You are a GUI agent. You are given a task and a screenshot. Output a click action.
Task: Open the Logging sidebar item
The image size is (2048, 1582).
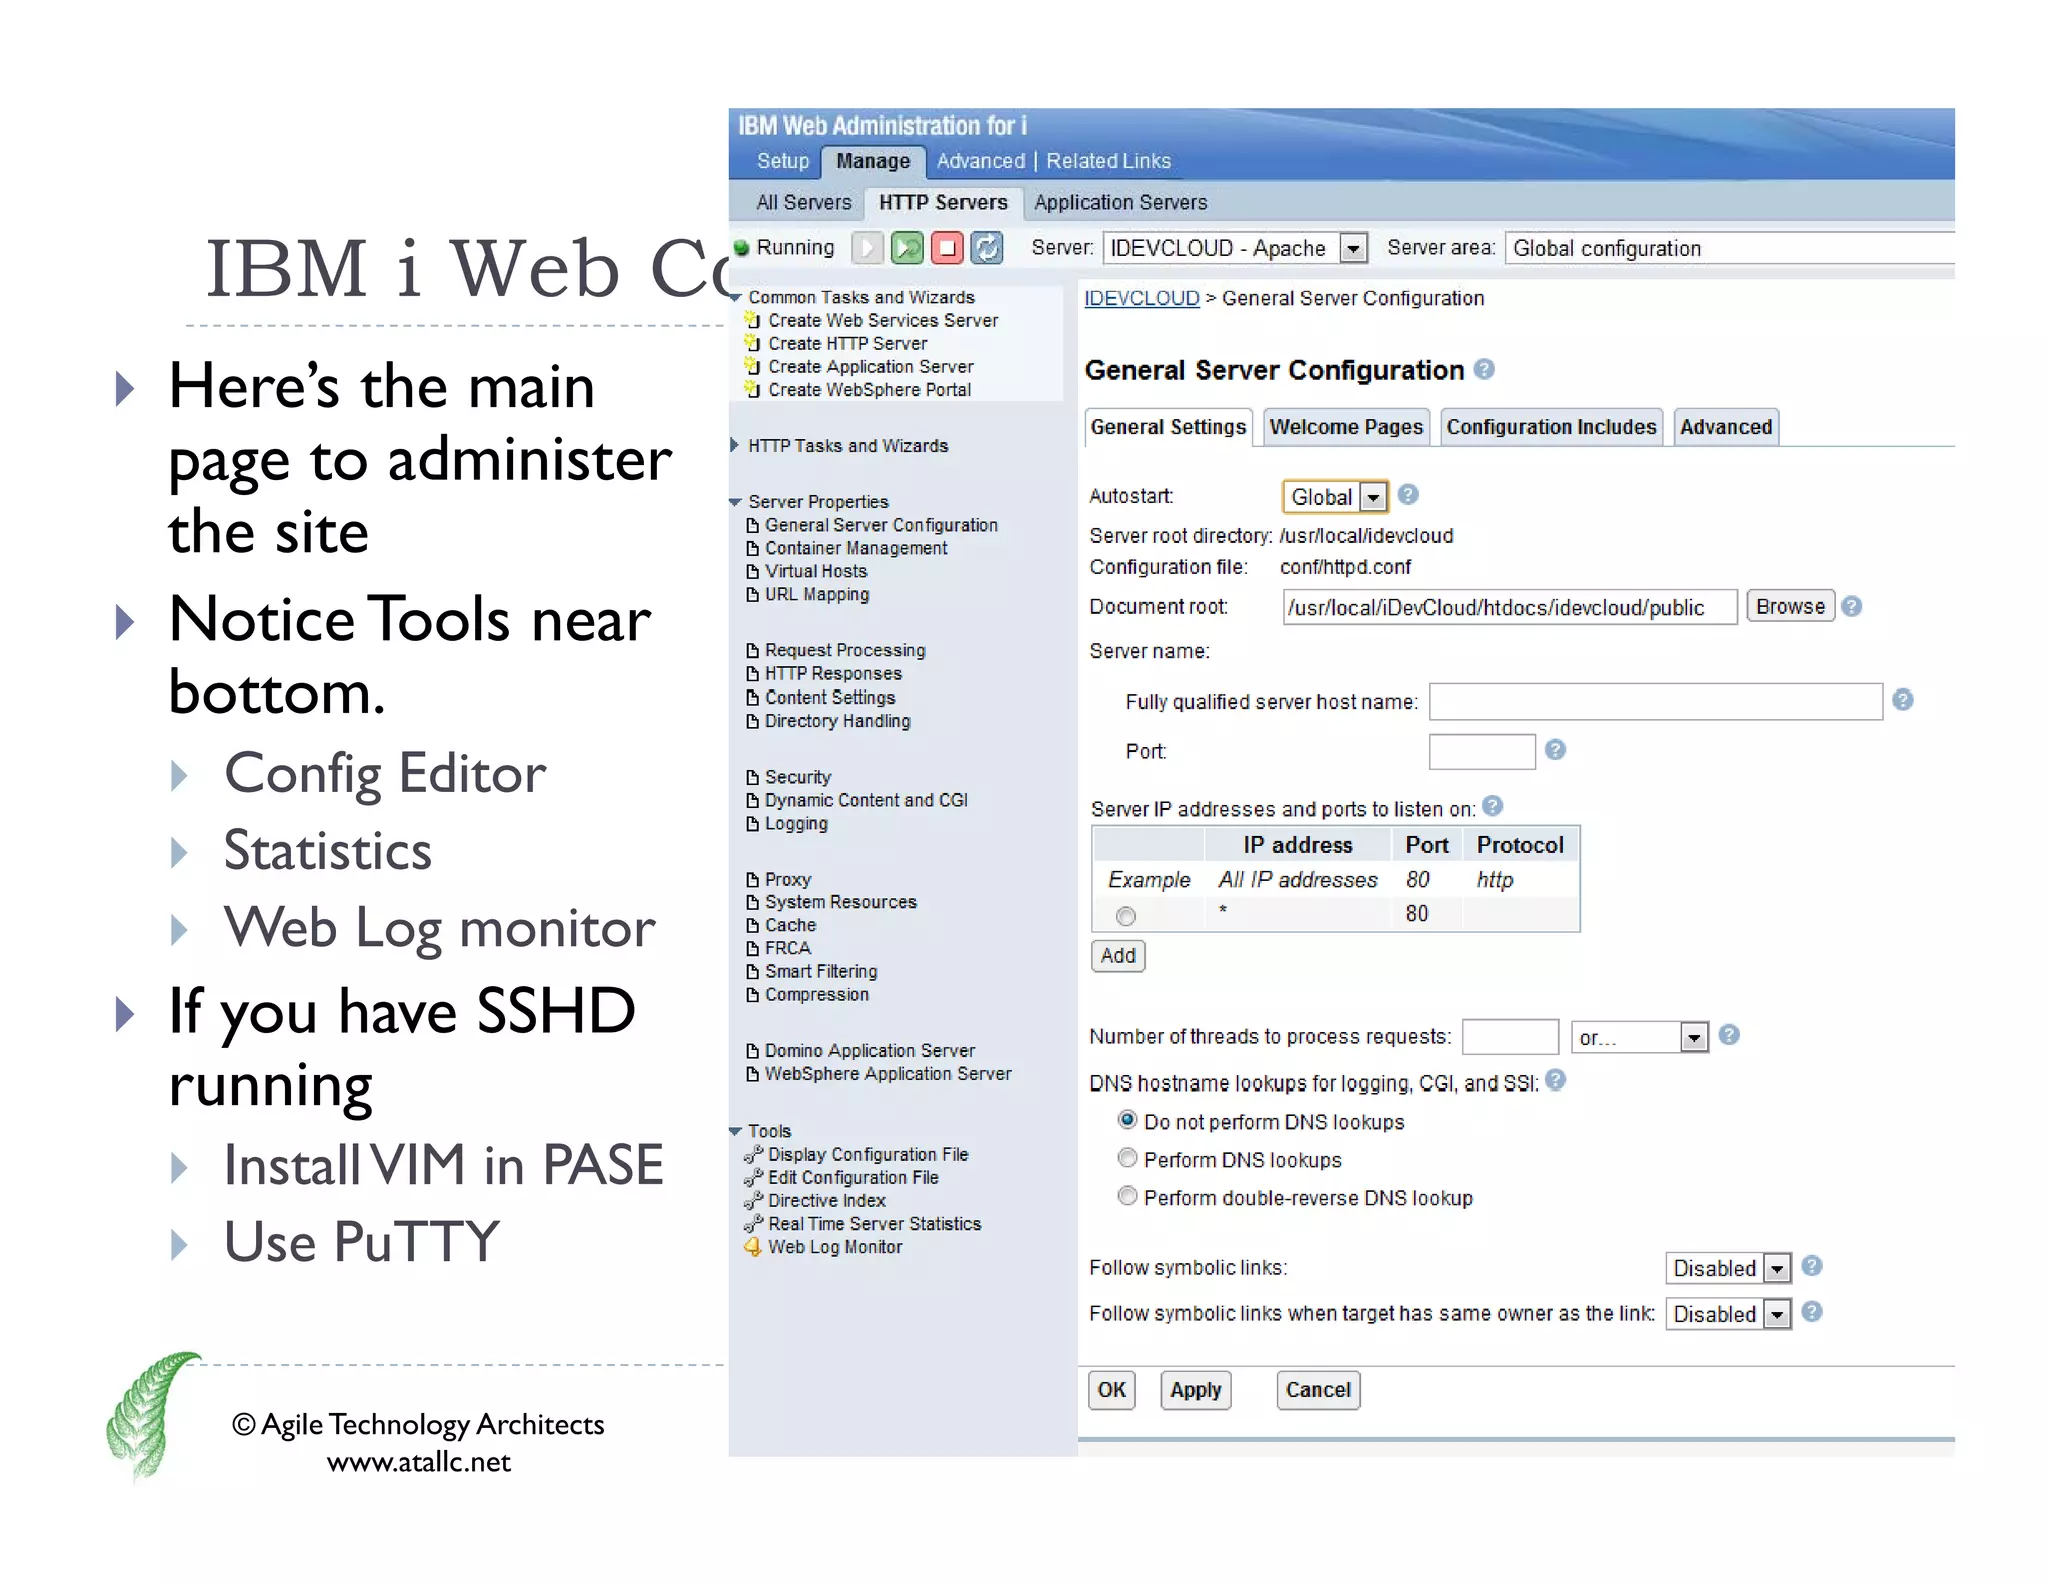(796, 824)
